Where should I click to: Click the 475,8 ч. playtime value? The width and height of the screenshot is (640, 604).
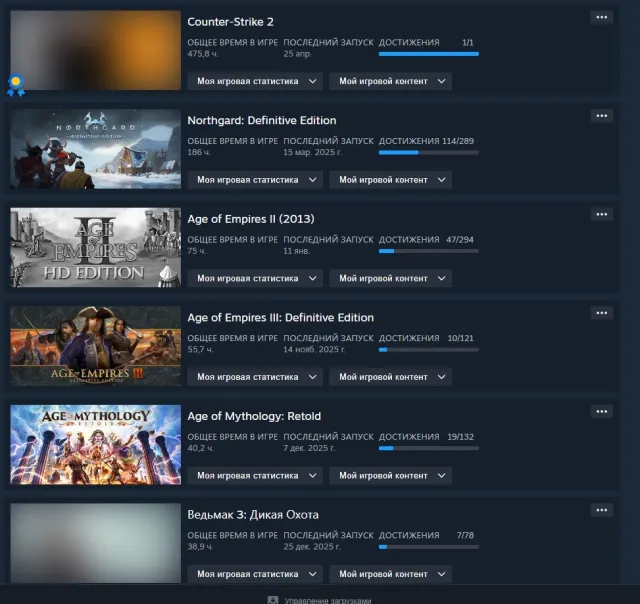(x=203, y=54)
